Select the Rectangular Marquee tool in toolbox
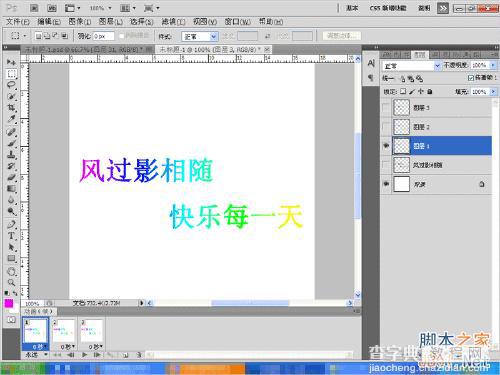Image resolution: width=500 pixels, height=375 pixels. 11,74
